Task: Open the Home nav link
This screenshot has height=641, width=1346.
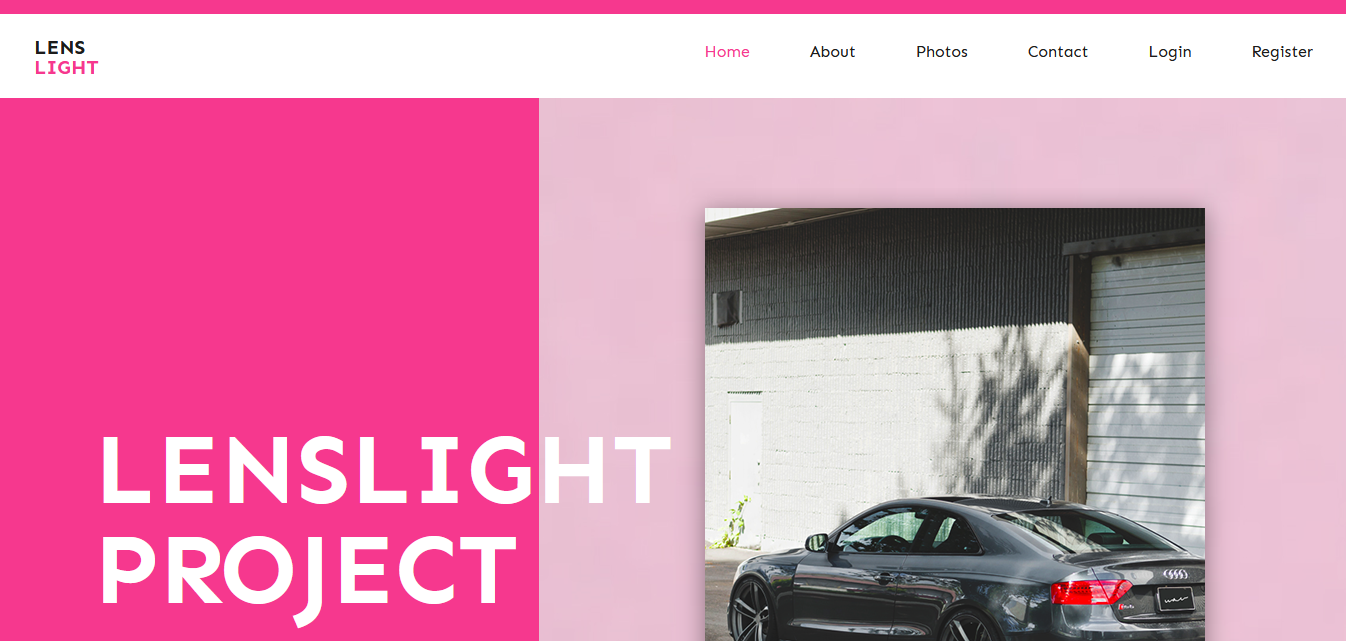Action: point(727,52)
